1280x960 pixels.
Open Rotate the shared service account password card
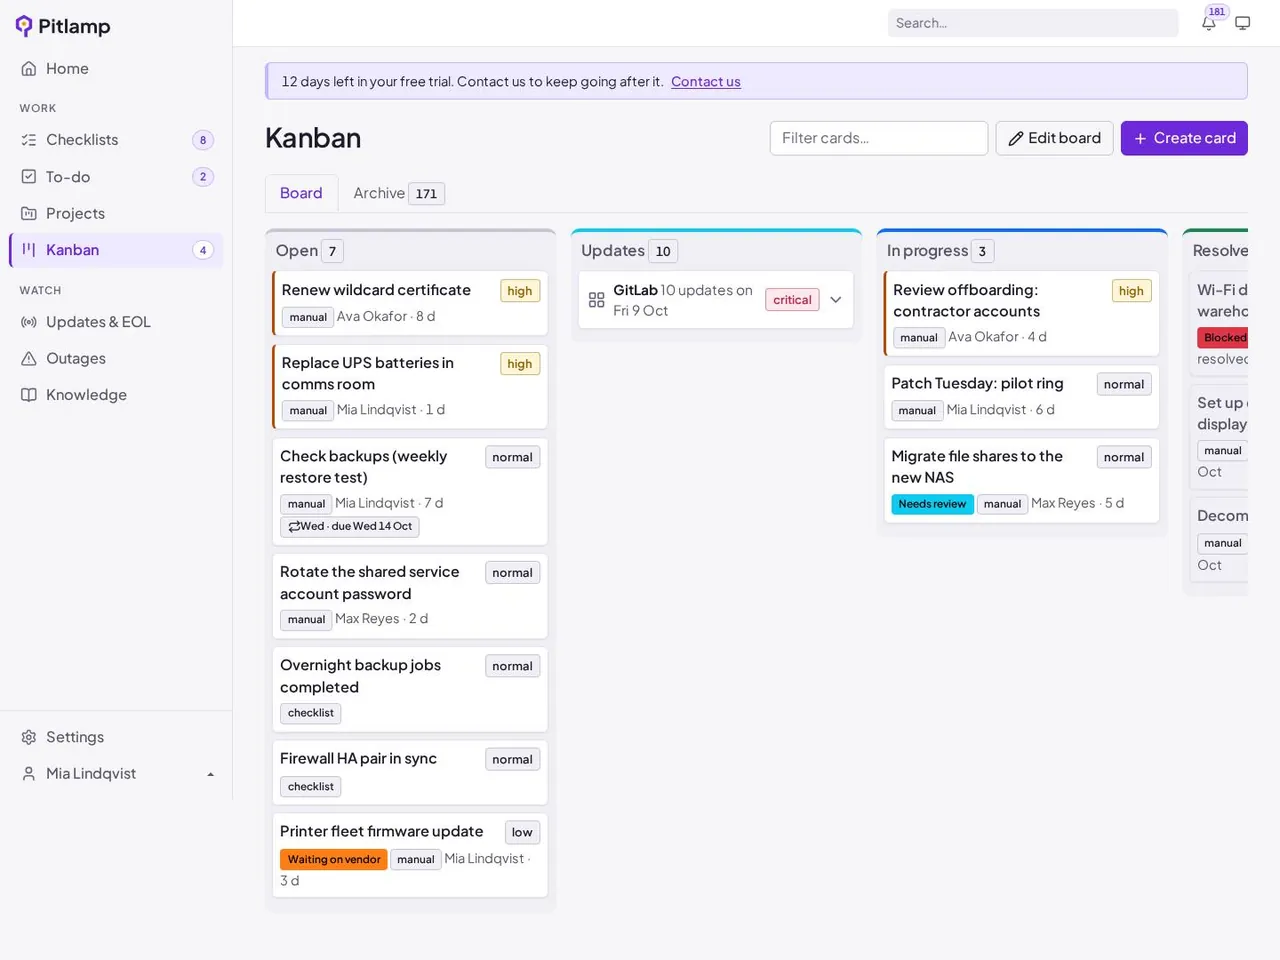[x=410, y=596]
